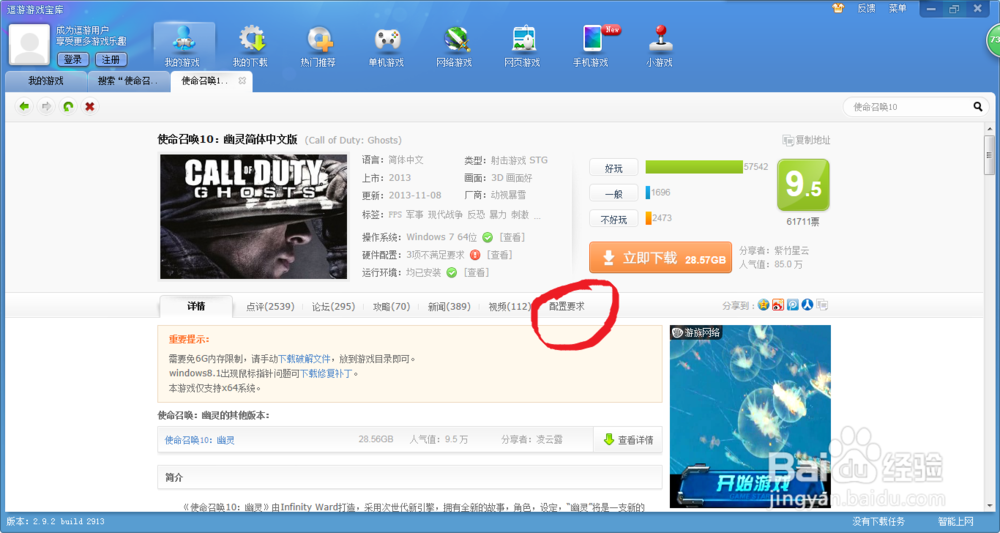The height and width of the screenshot is (533, 1000).
Task: Click the 立即下载 28.57GB button
Action: click(660, 258)
